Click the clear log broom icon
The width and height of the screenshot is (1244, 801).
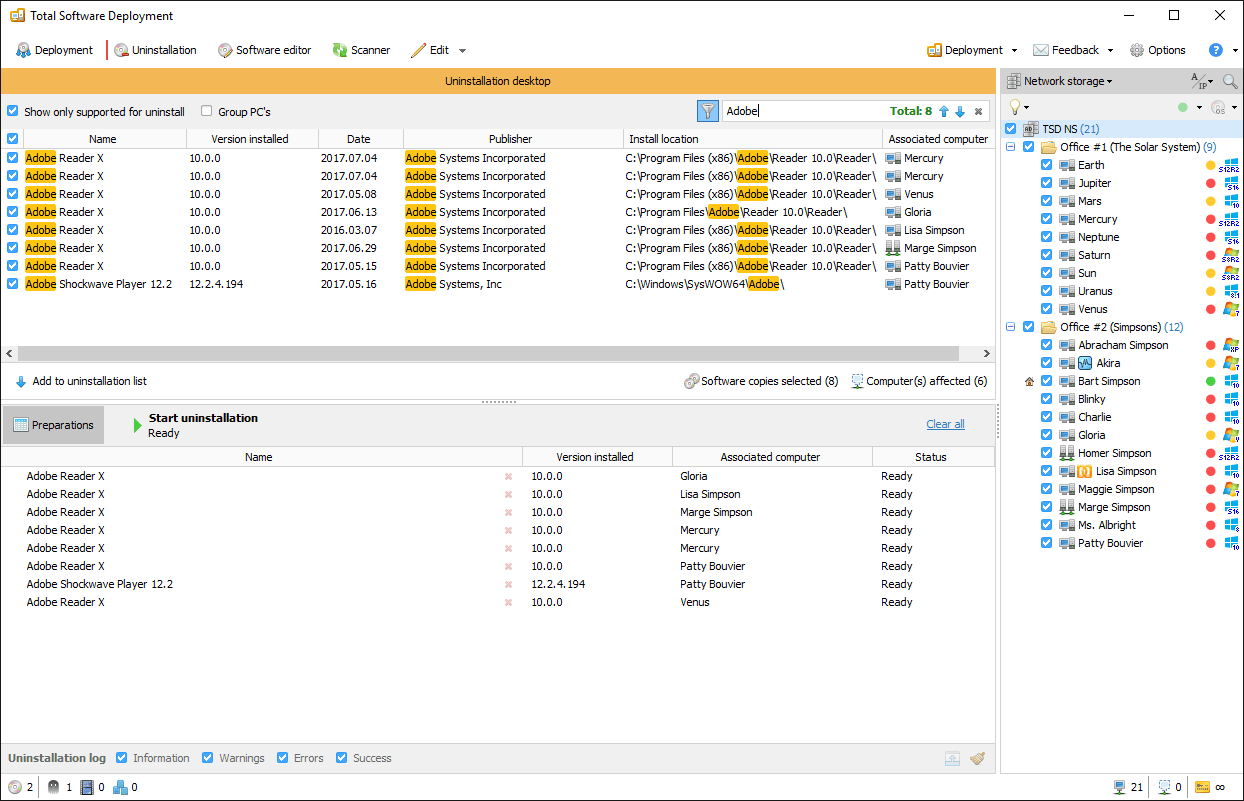[977, 758]
